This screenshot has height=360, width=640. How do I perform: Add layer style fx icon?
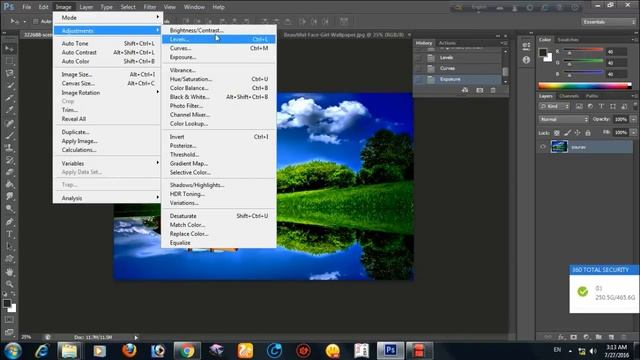tap(562, 337)
